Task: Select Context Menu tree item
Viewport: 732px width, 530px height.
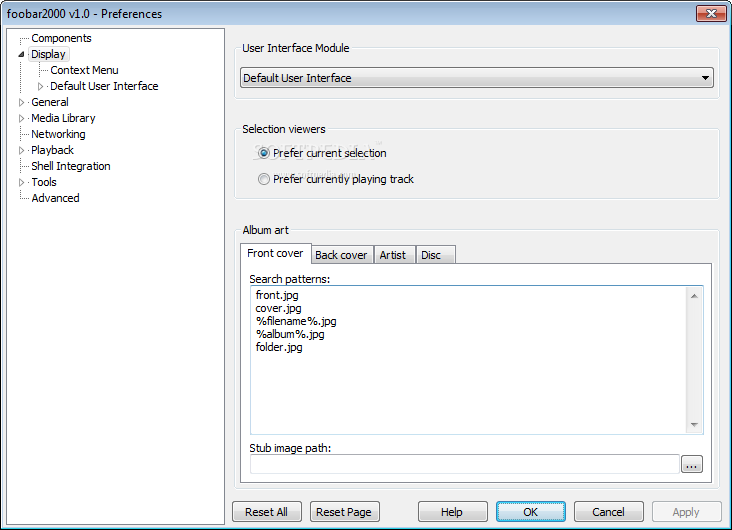Action: coord(84,71)
